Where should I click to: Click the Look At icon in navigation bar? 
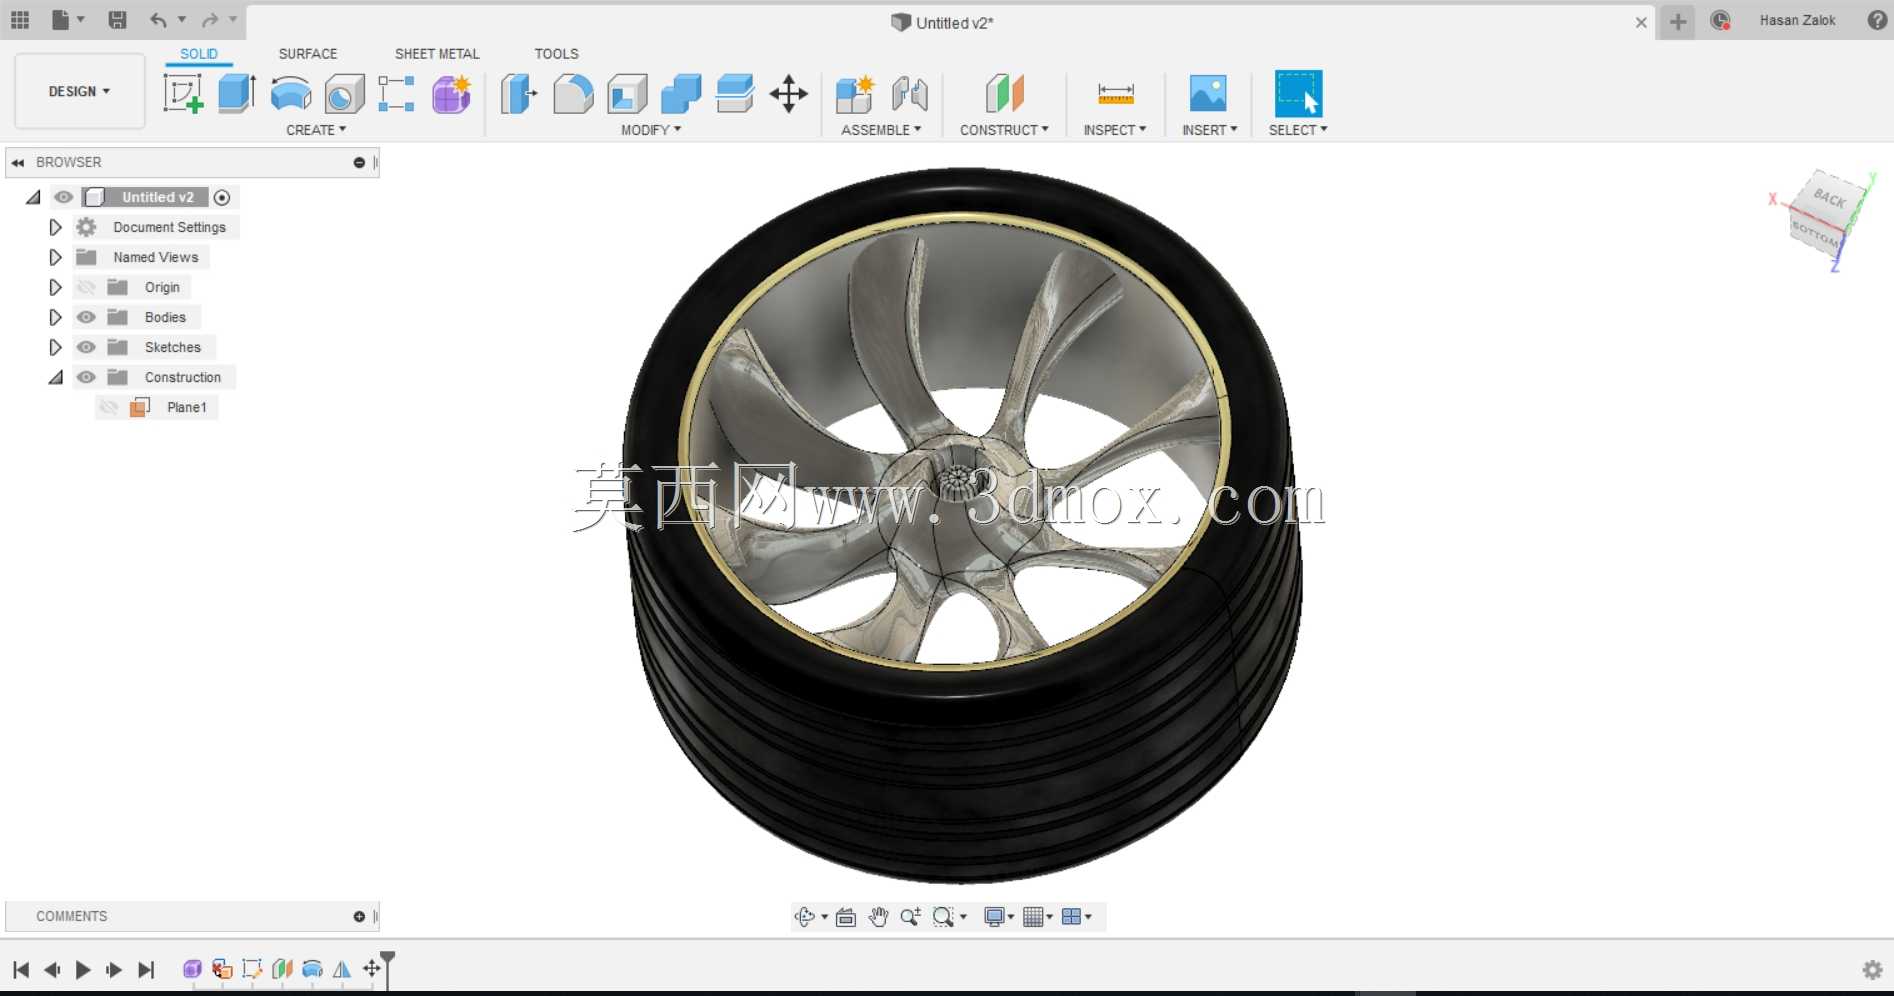click(x=846, y=917)
